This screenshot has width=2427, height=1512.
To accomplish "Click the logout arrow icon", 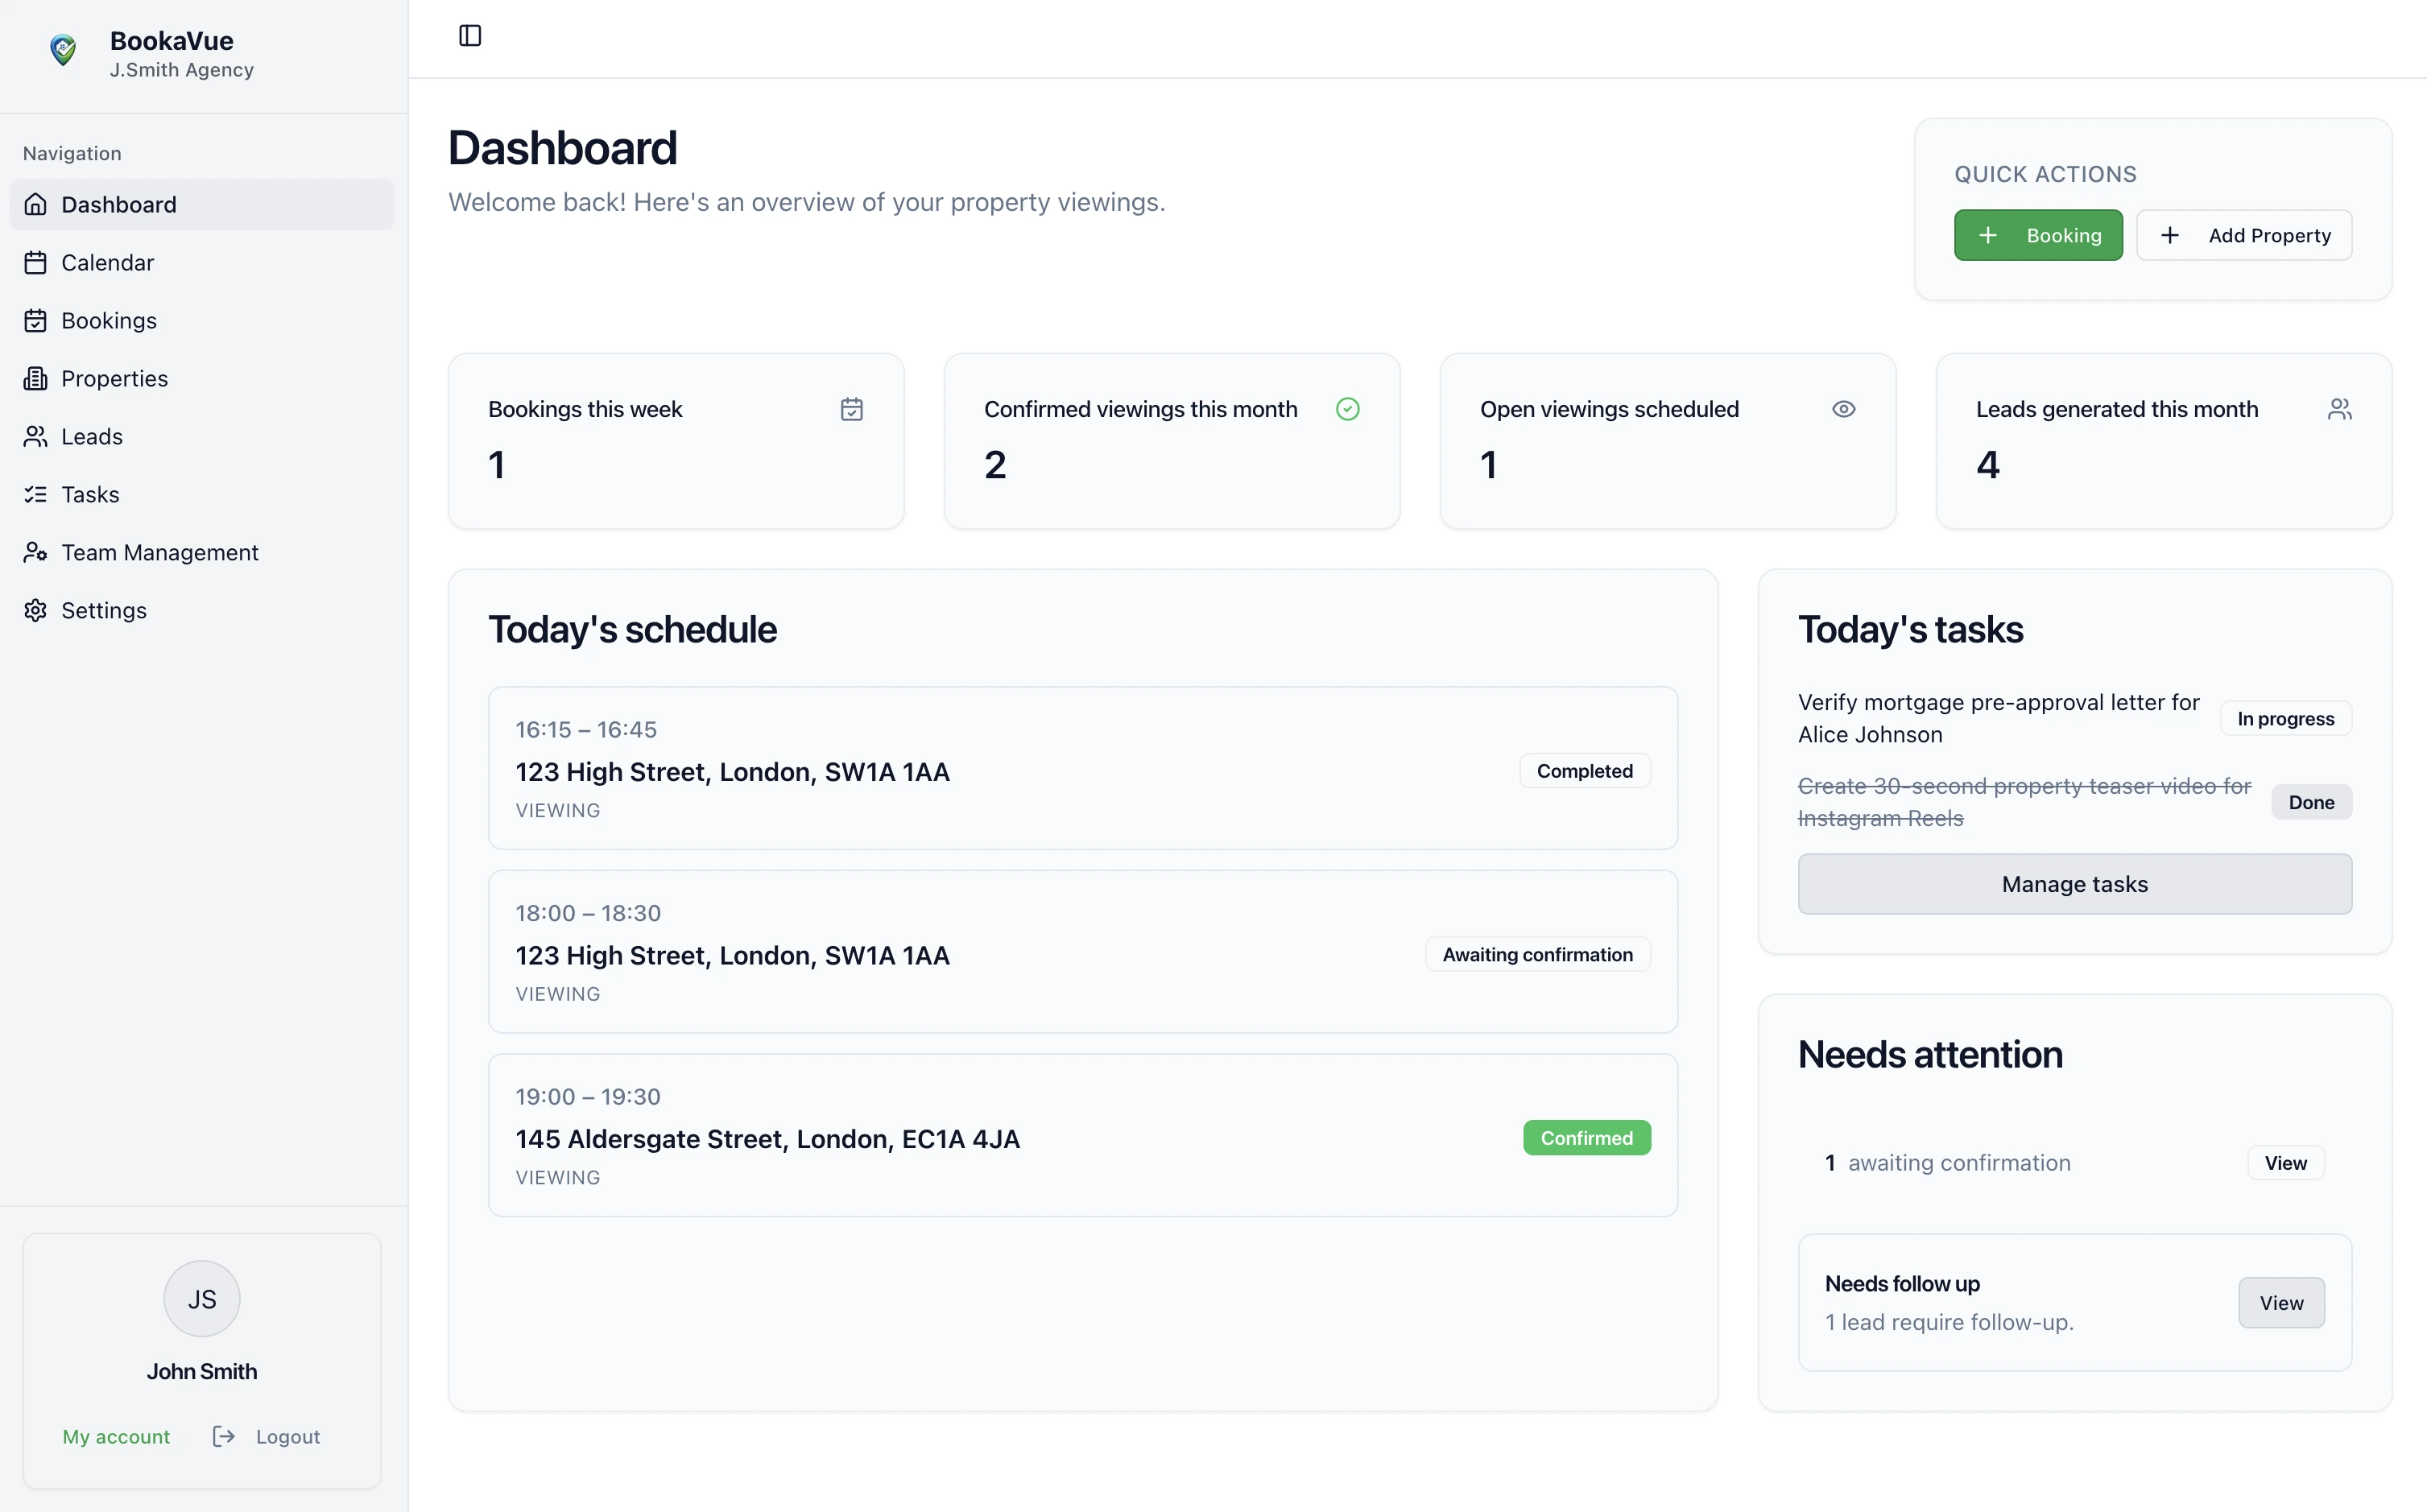I will point(222,1436).
